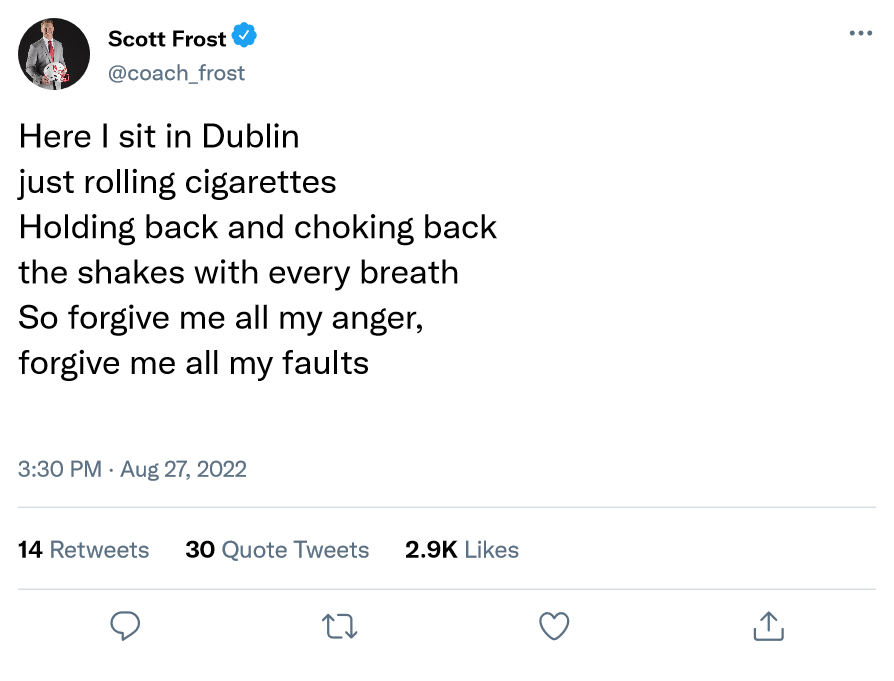Image resolution: width=894 pixels, height=681 pixels.
Task: Click the reply speech bubble icon
Action: (125, 626)
